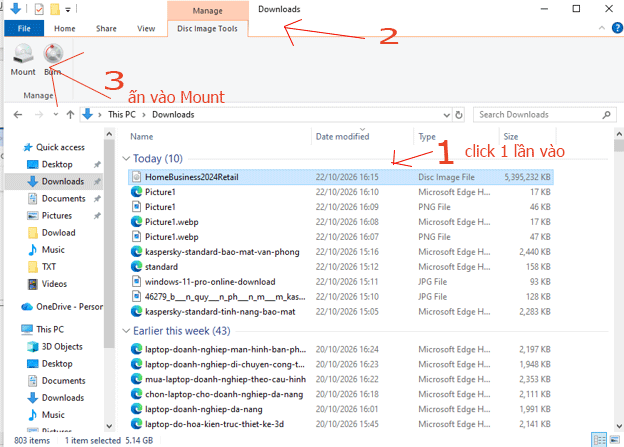
Task: Open the Home ribbon tab
Action: [x=64, y=28]
